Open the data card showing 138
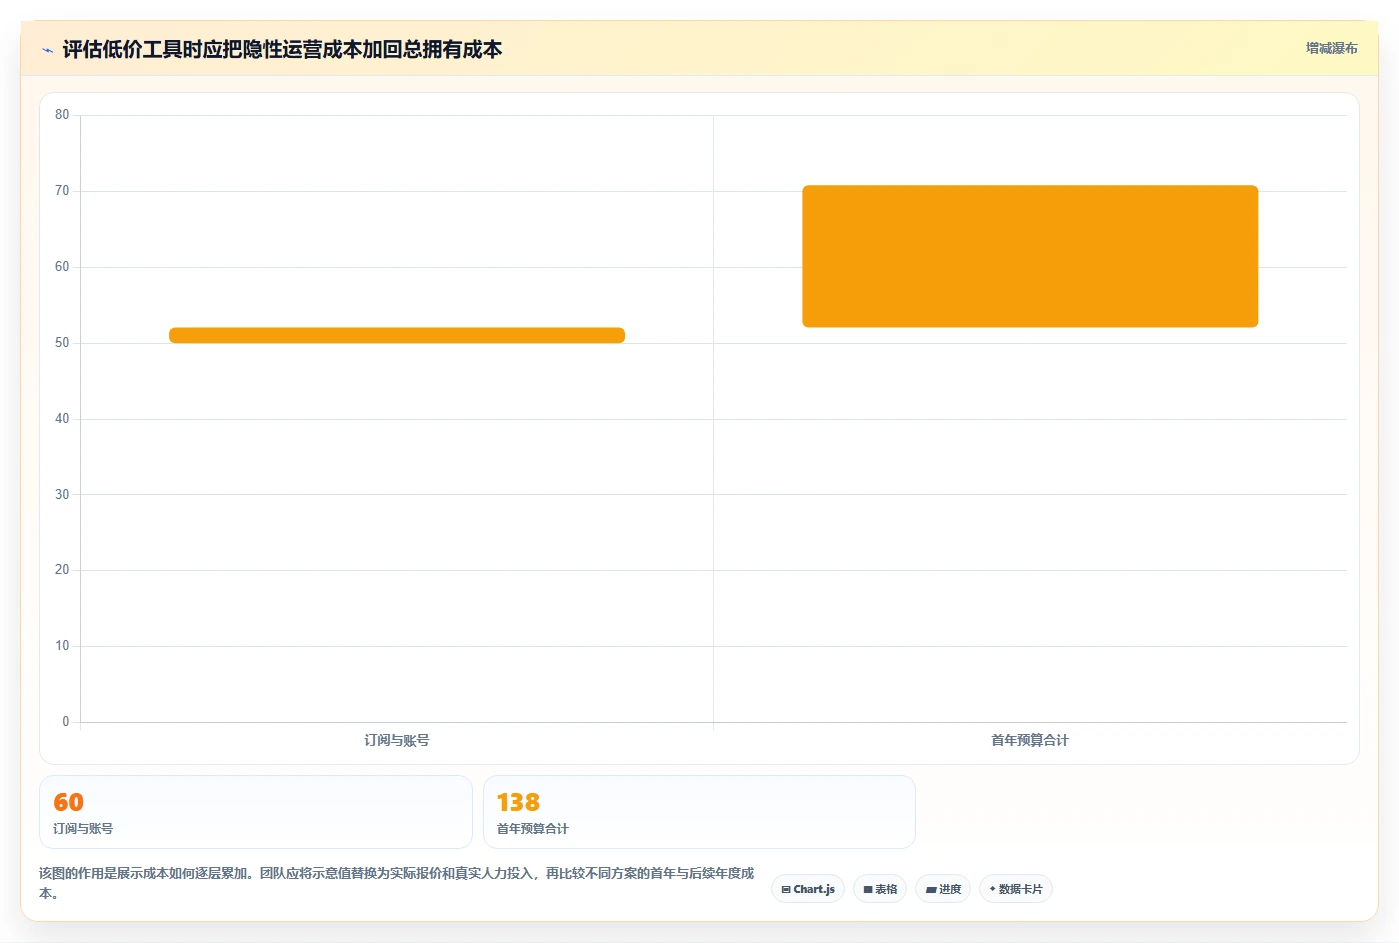 699,812
